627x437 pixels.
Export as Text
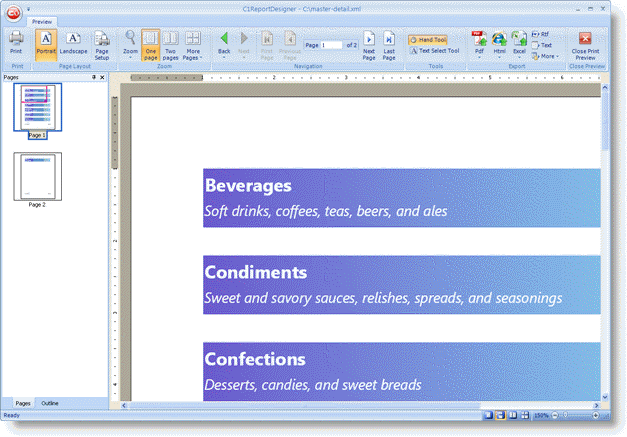[x=542, y=45]
